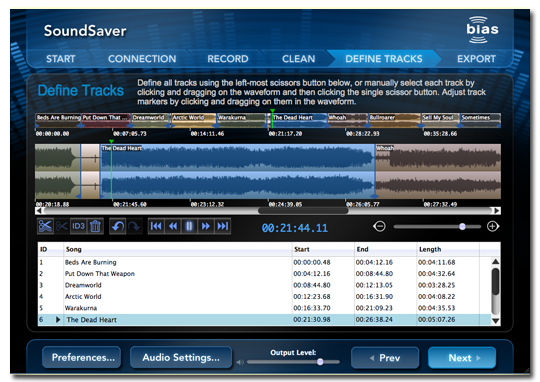Skip to end of track button
The width and height of the screenshot is (540, 382).
coord(222,226)
